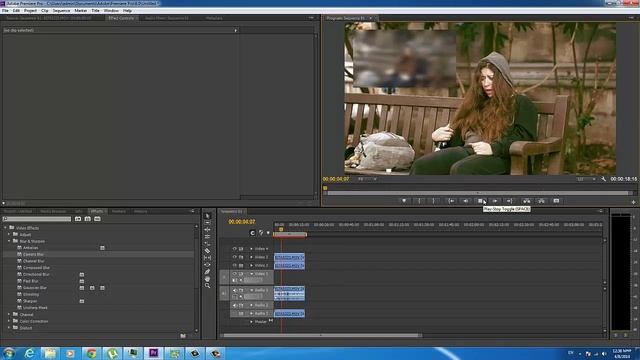
Task: Click the Accelerated Effects filter icon
Action: pos(78,219)
